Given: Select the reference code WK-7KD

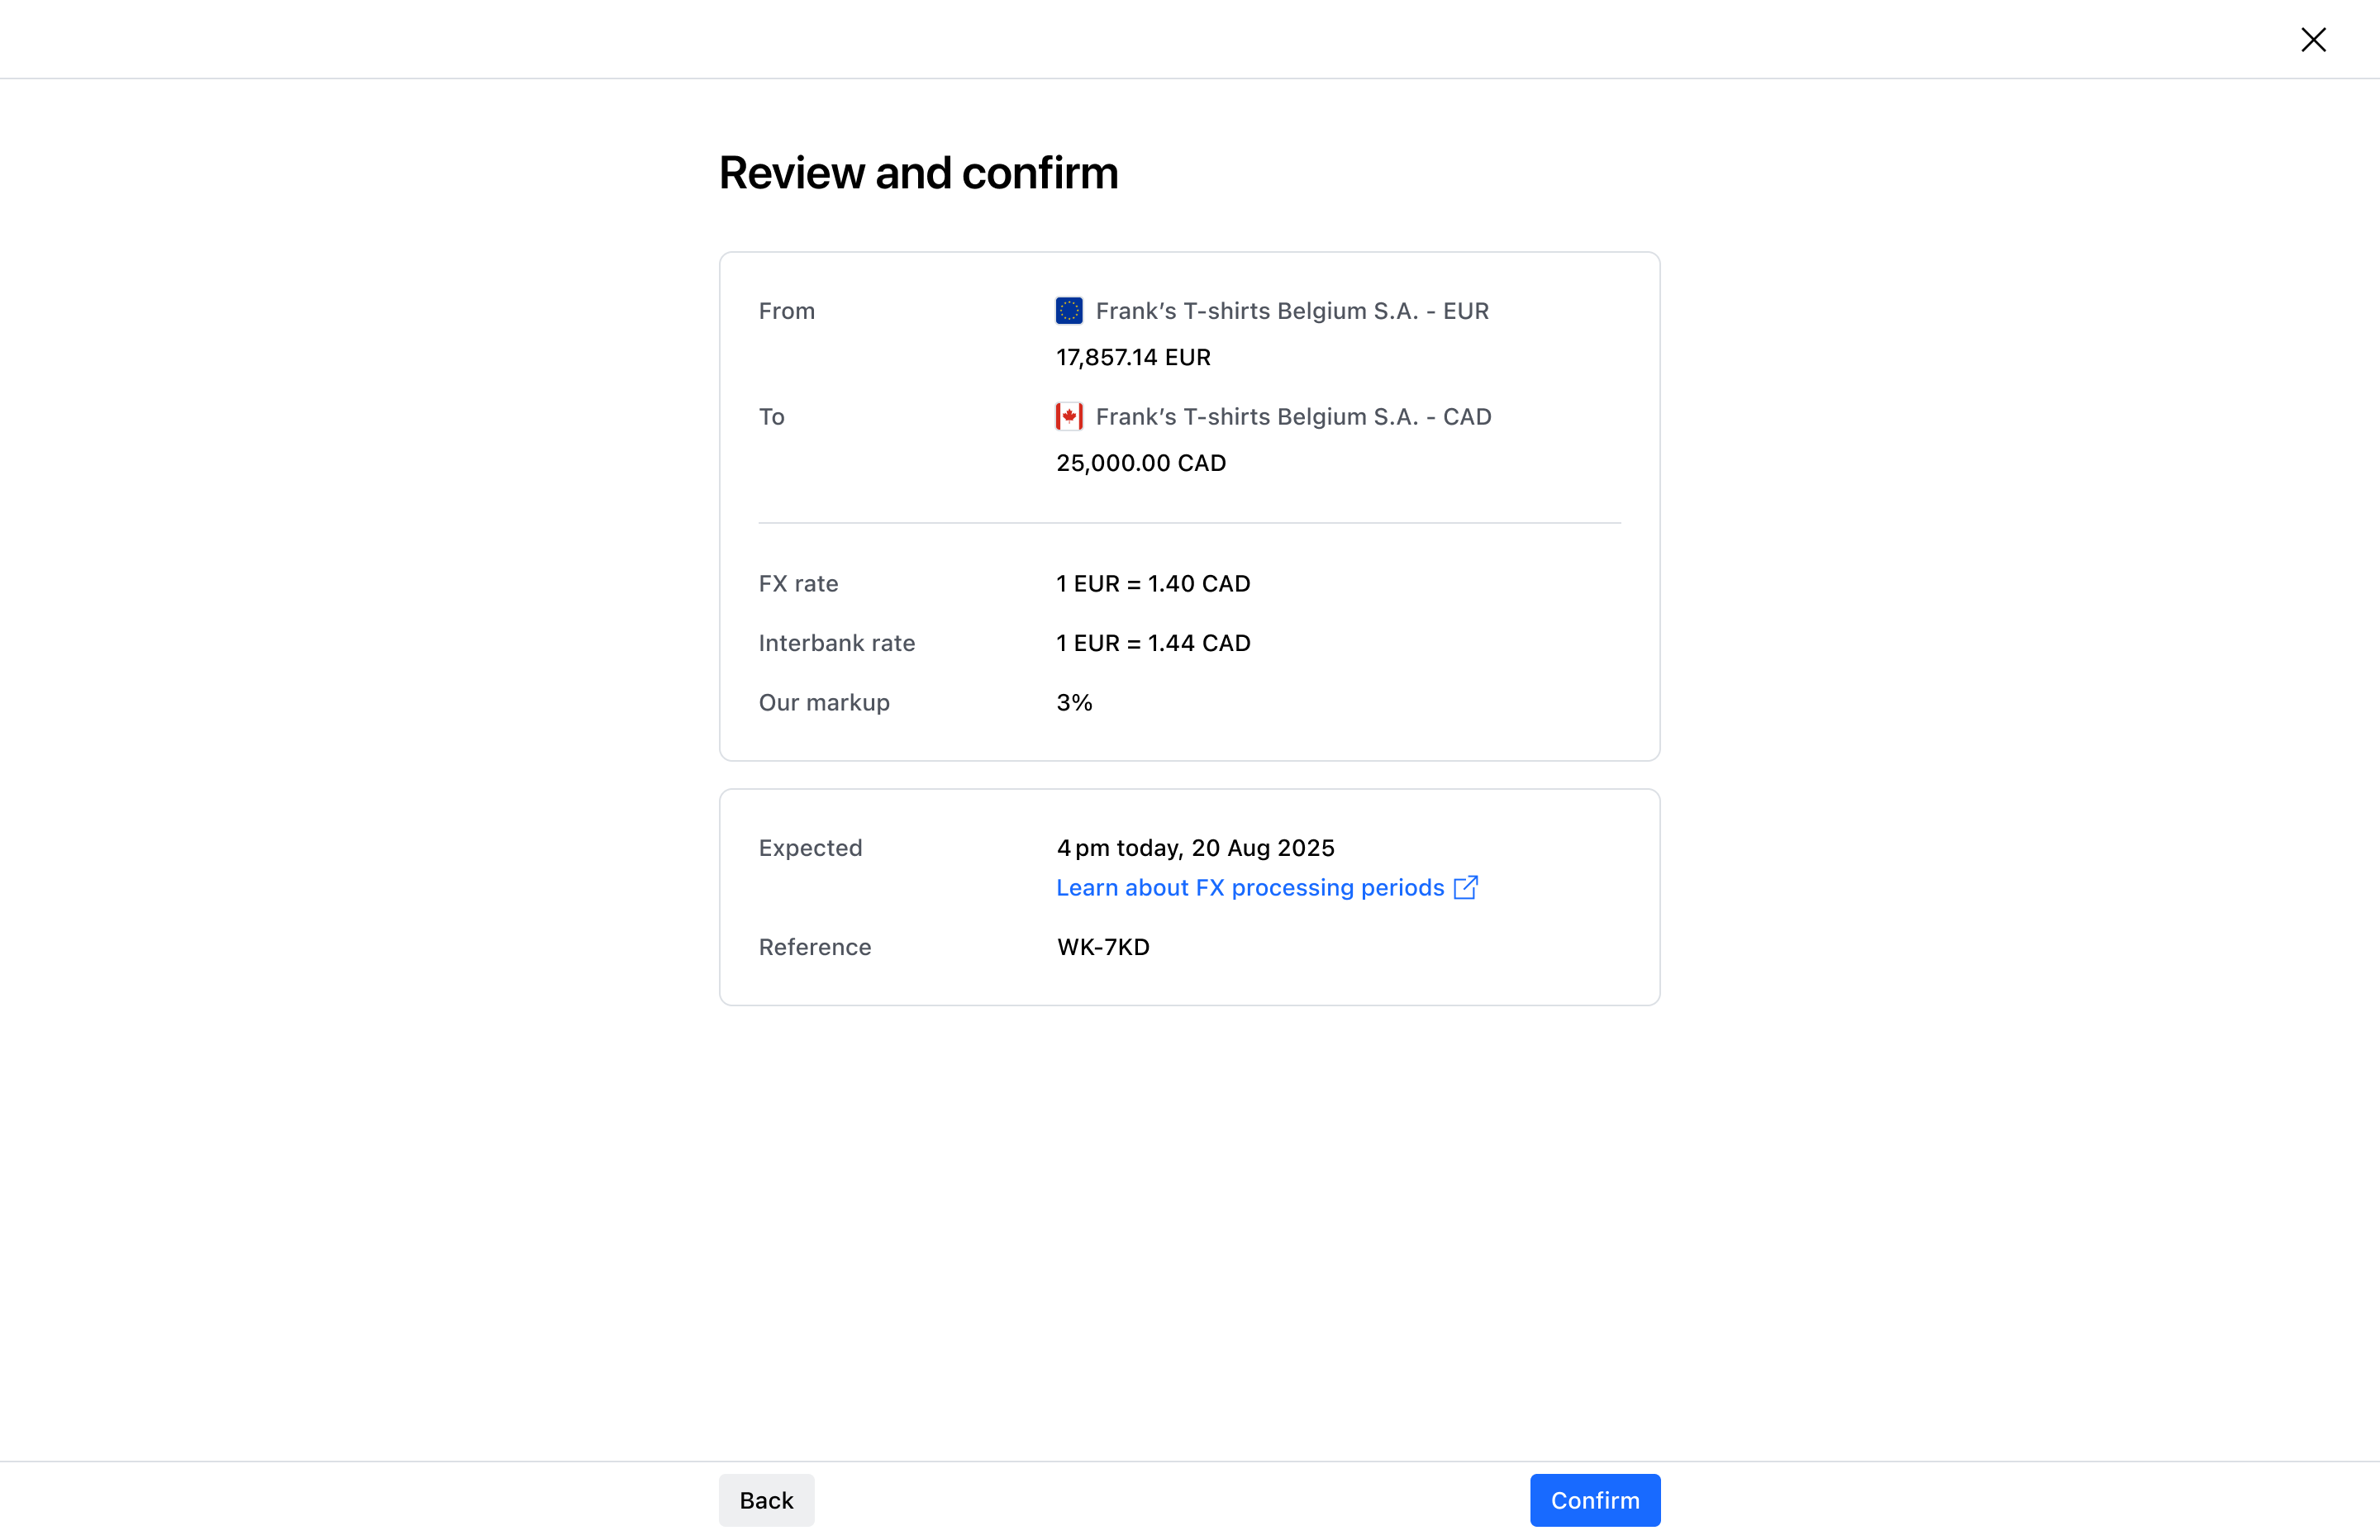Looking at the screenshot, I should [1103, 947].
